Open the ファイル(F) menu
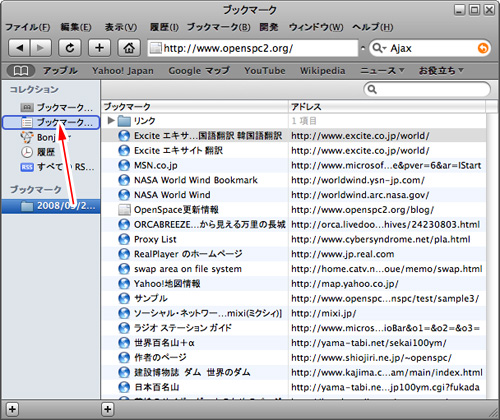 28,27
